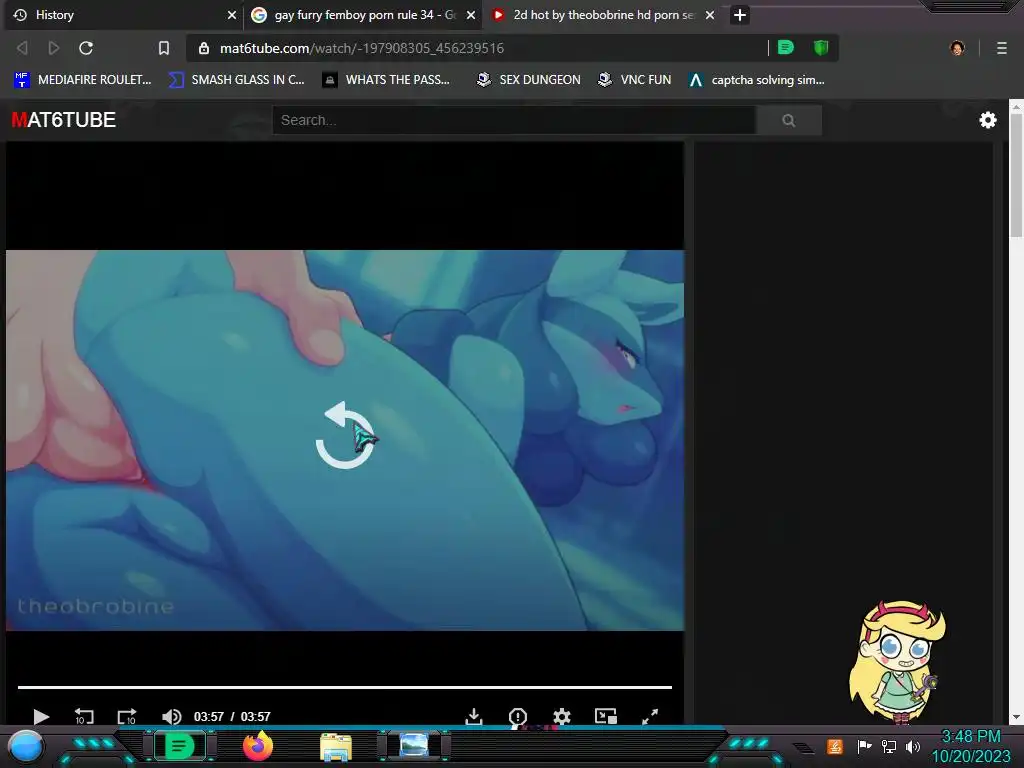Viewport: 1024px width, 768px height.
Task: Close the History tab
Action: [231, 15]
